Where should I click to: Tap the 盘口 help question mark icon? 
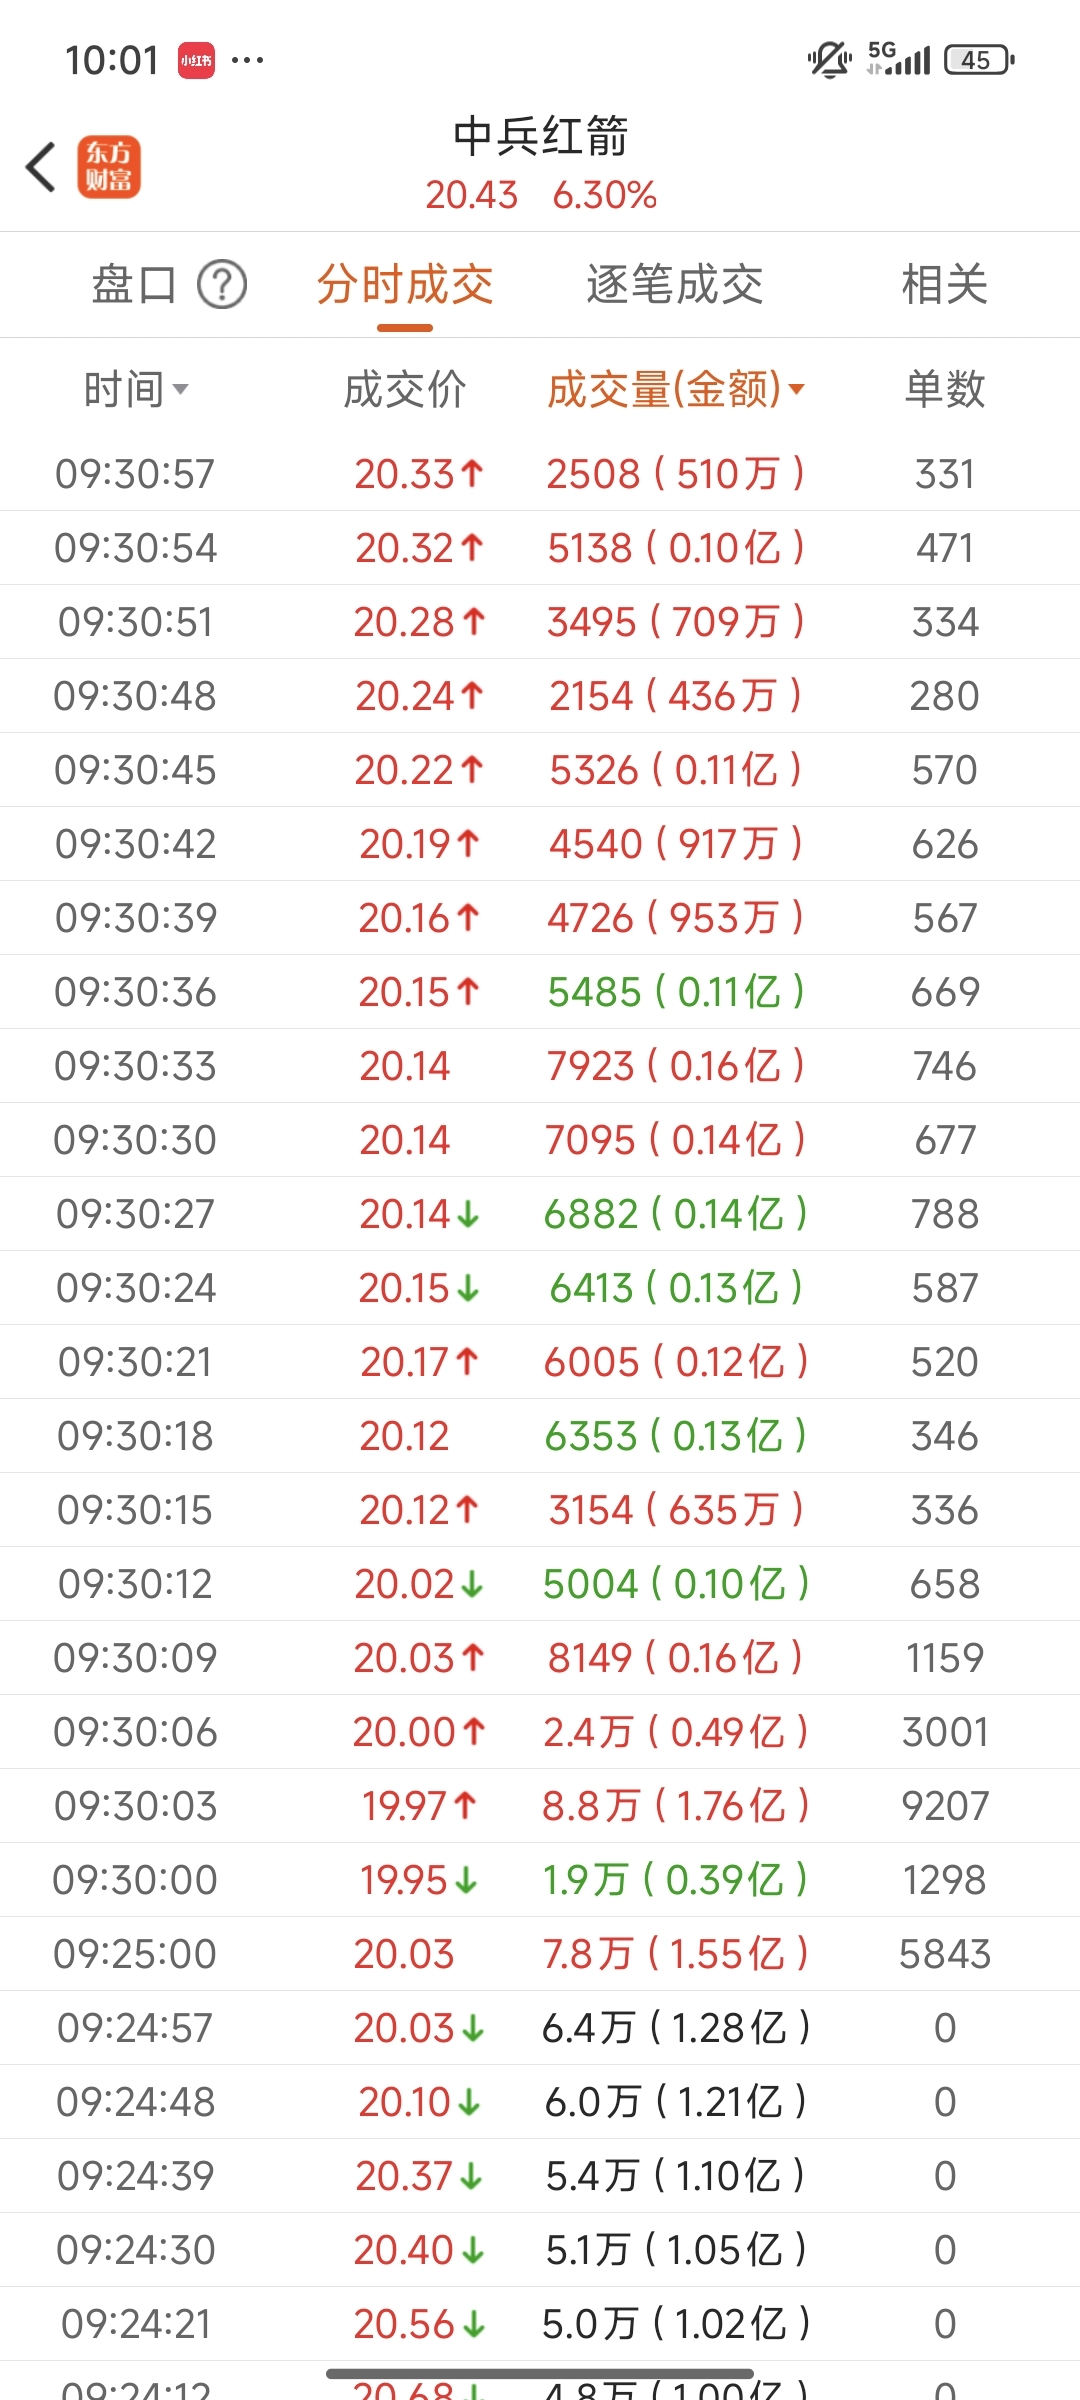click(x=222, y=285)
